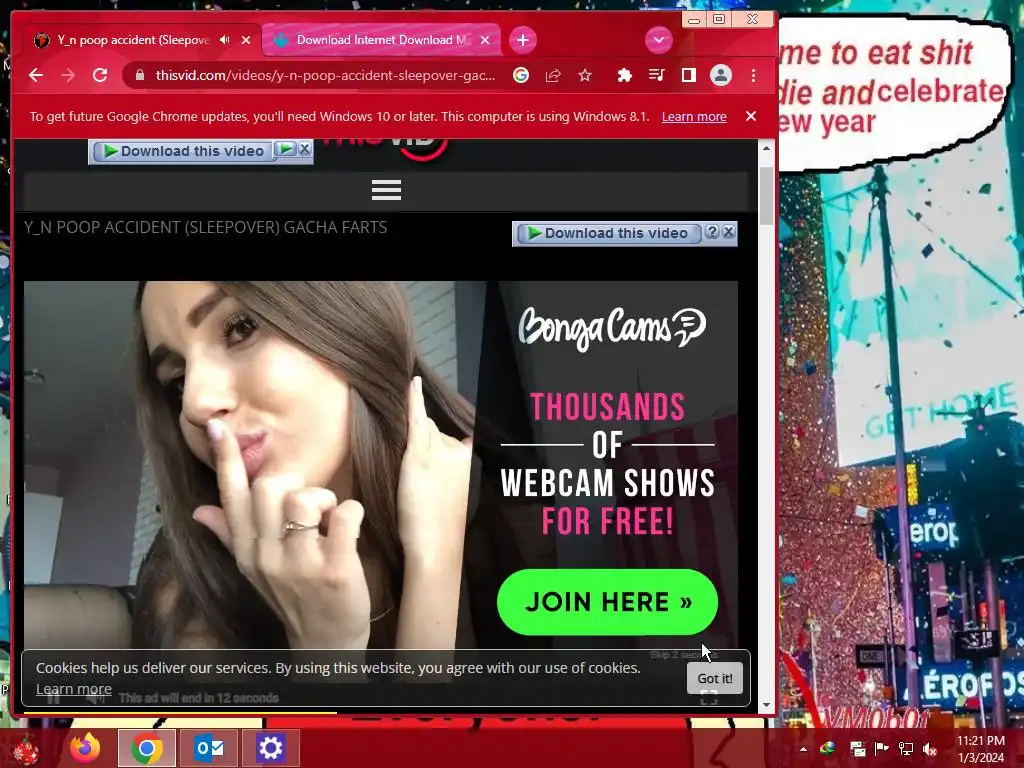Share this page using the share icon

click(x=553, y=75)
